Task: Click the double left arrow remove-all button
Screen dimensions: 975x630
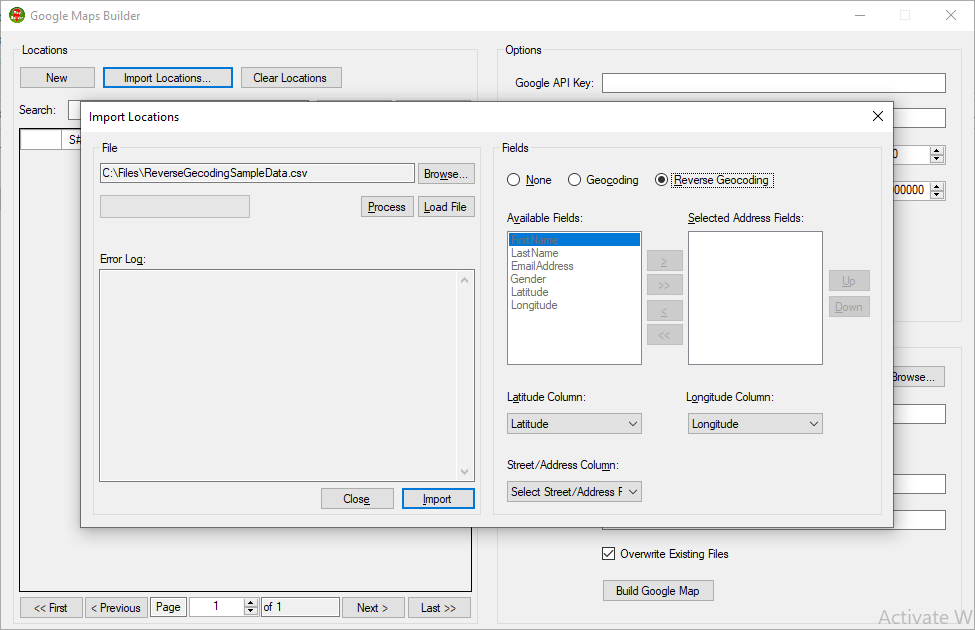Action: click(665, 335)
